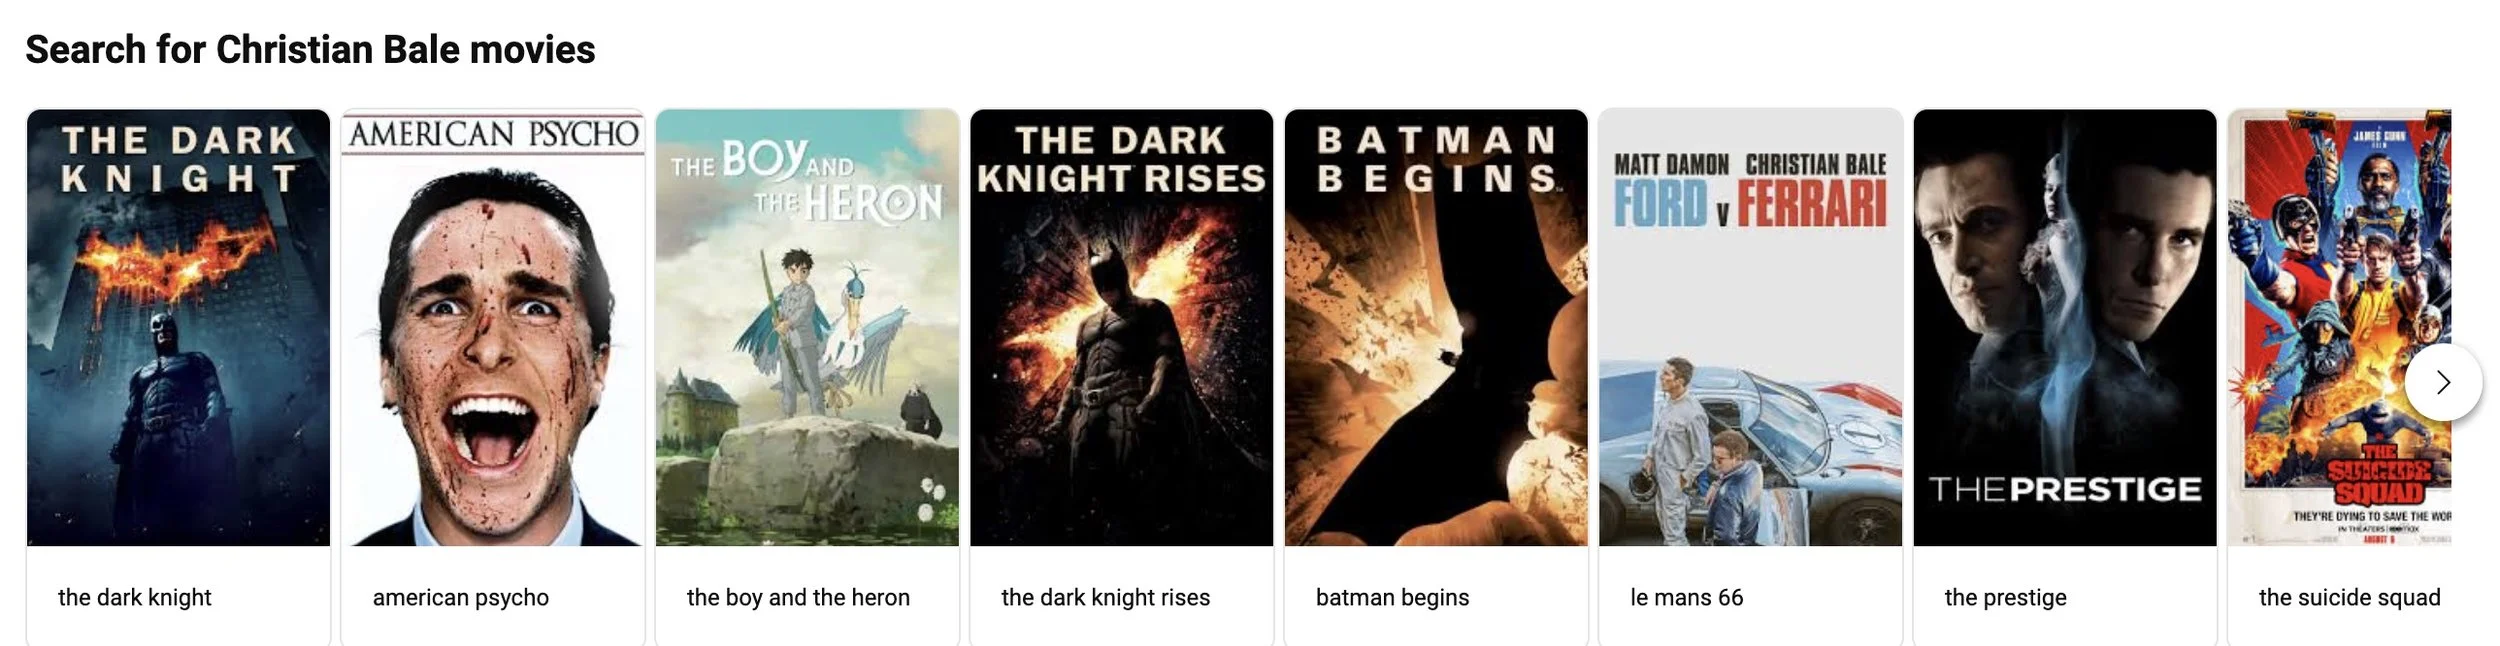
Task: Open The Suicide Squad poster
Action: (2340, 328)
